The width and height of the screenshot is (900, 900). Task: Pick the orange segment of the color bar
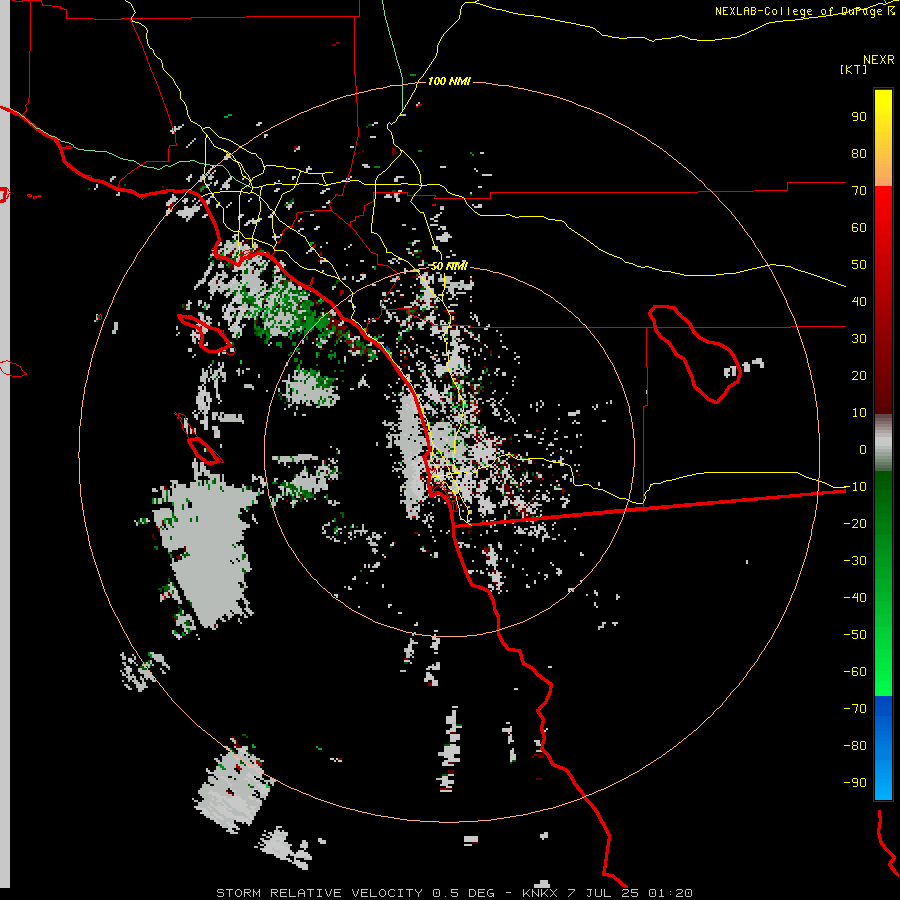pyautogui.click(x=883, y=170)
